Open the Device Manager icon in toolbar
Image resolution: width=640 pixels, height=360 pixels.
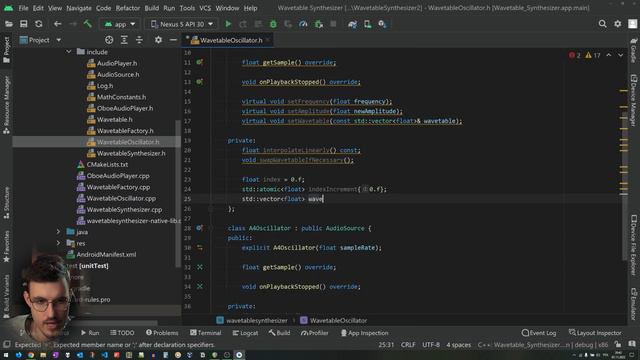pyautogui.click(x=367, y=24)
